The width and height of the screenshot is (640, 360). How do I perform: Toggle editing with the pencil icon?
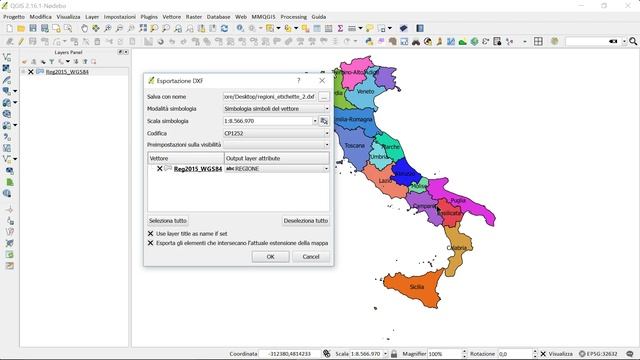tap(21, 41)
